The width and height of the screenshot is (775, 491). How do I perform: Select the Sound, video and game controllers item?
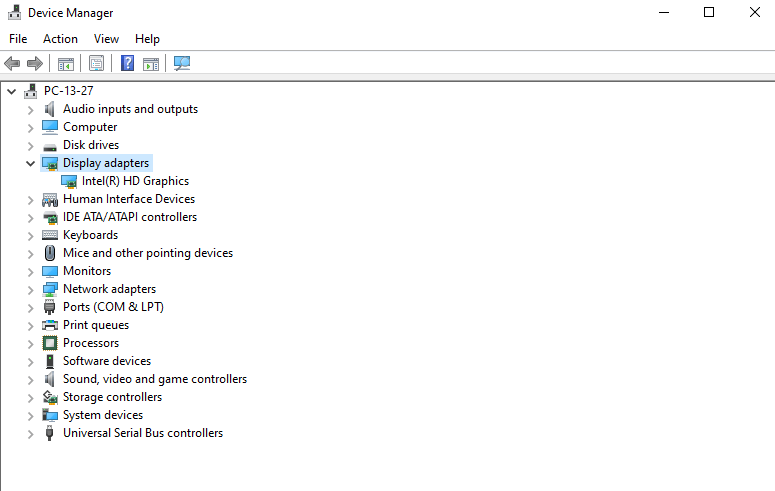(154, 379)
